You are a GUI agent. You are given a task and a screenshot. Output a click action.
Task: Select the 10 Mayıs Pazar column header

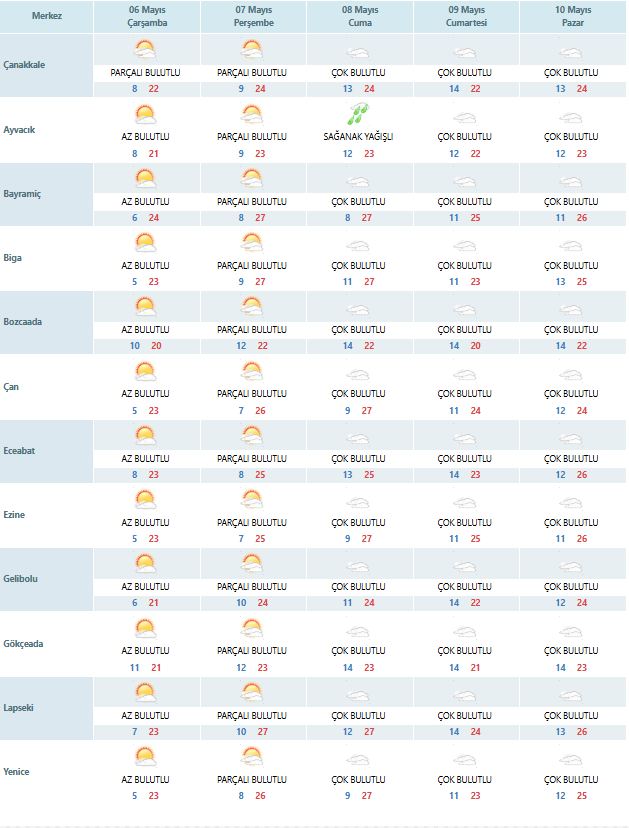(573, 16)
